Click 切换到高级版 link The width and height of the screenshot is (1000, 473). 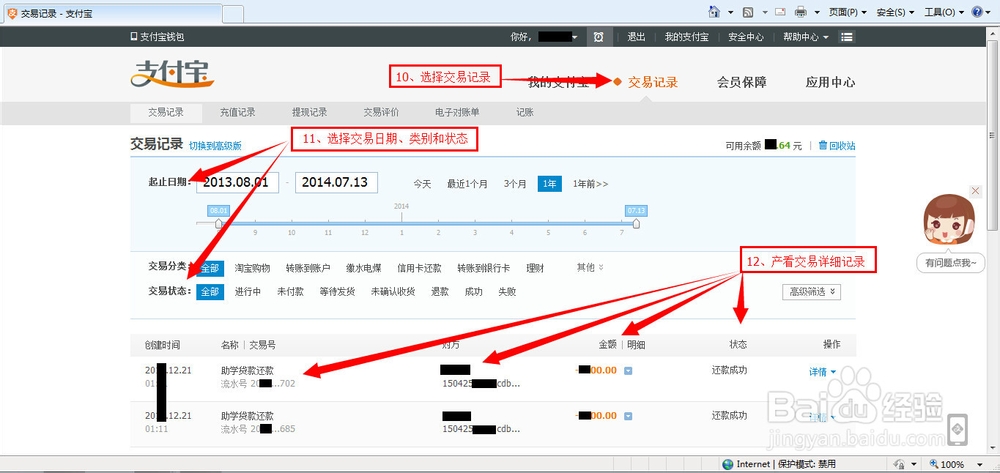(216, 146)
